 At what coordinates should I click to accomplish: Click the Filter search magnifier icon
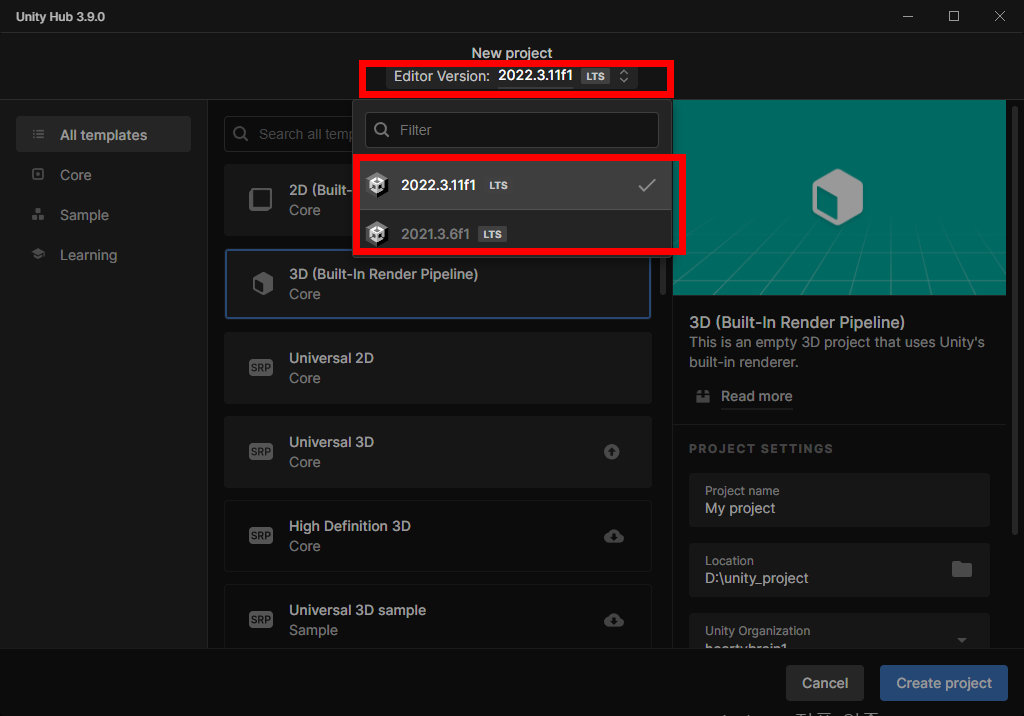[381, 129]
